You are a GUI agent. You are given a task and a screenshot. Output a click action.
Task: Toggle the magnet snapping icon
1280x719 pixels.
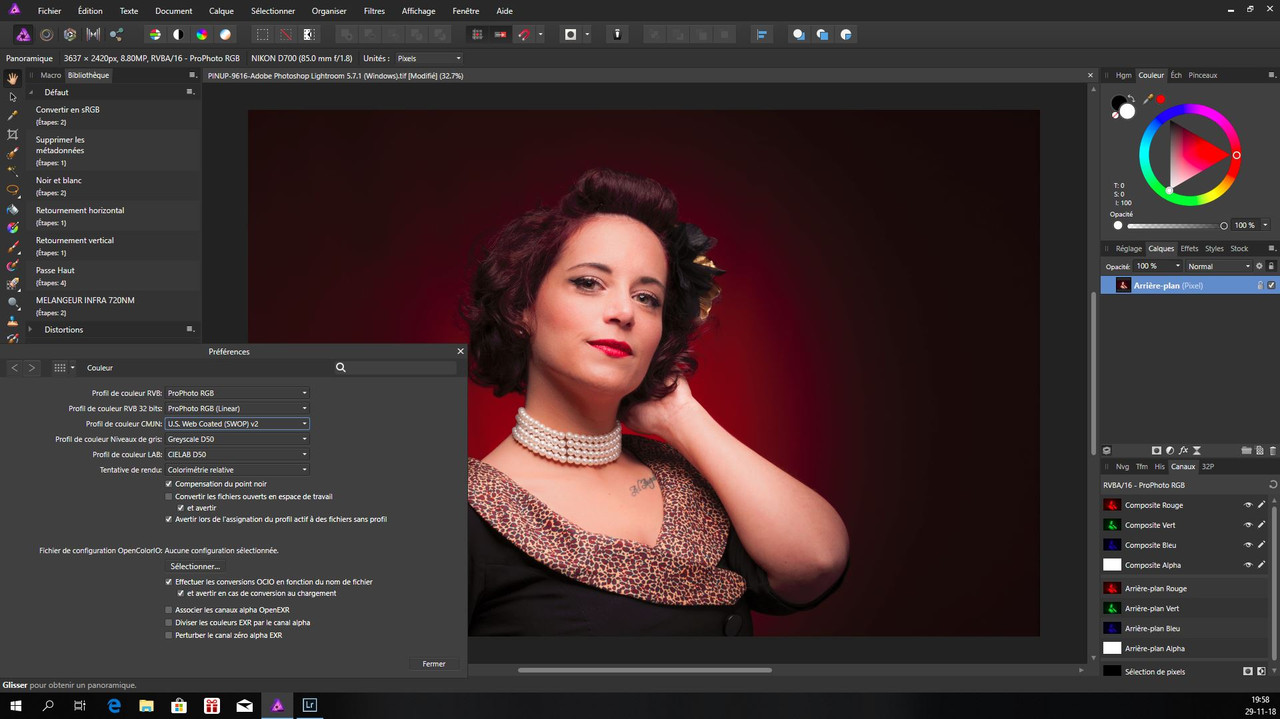pos(524,34)
